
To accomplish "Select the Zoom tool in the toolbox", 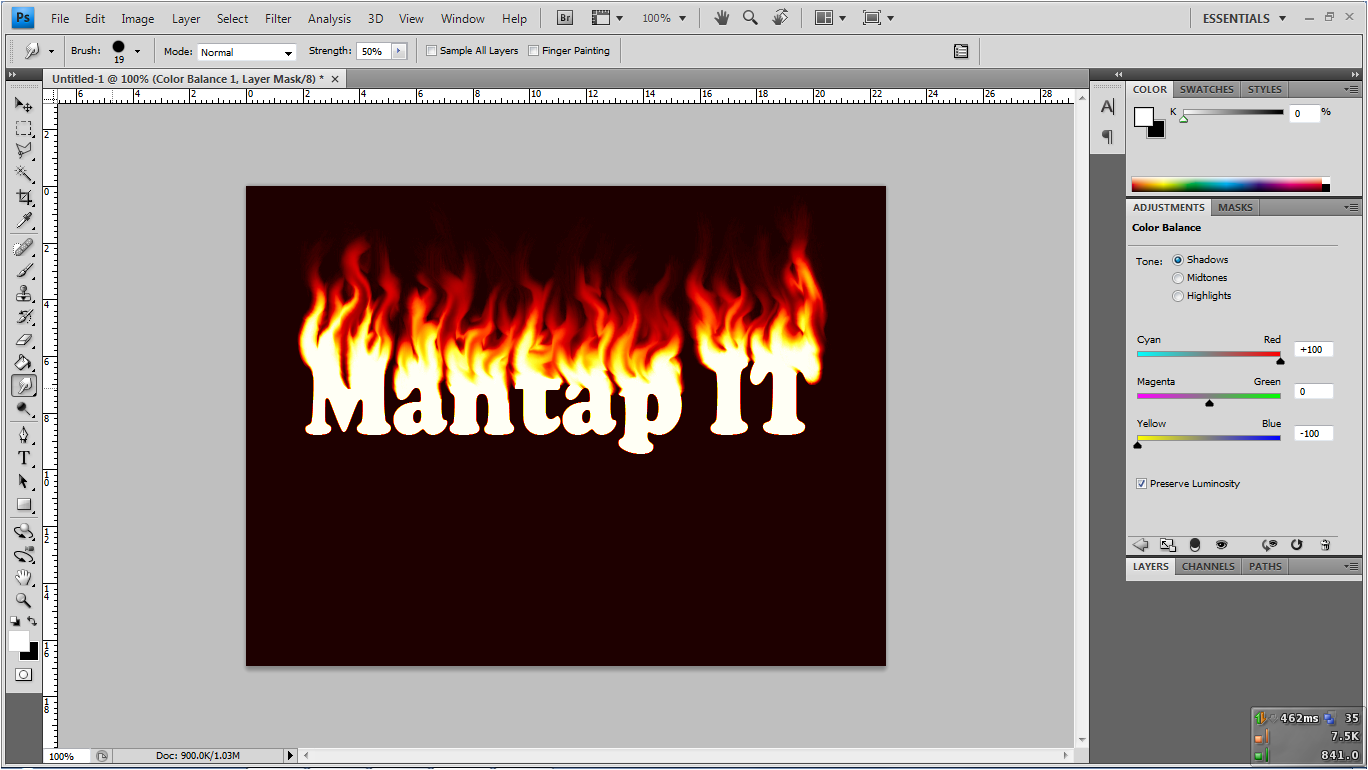I will [24, 601].
